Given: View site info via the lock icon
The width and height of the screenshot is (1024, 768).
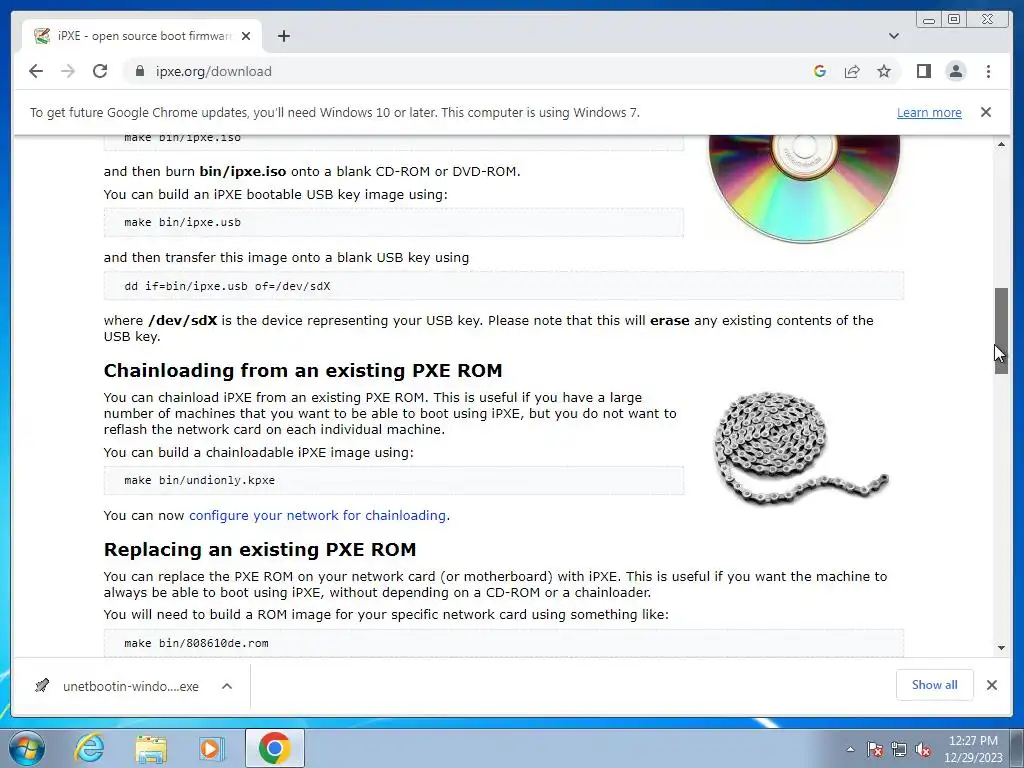Looking at the screenshot, I should tap(139, 71).
